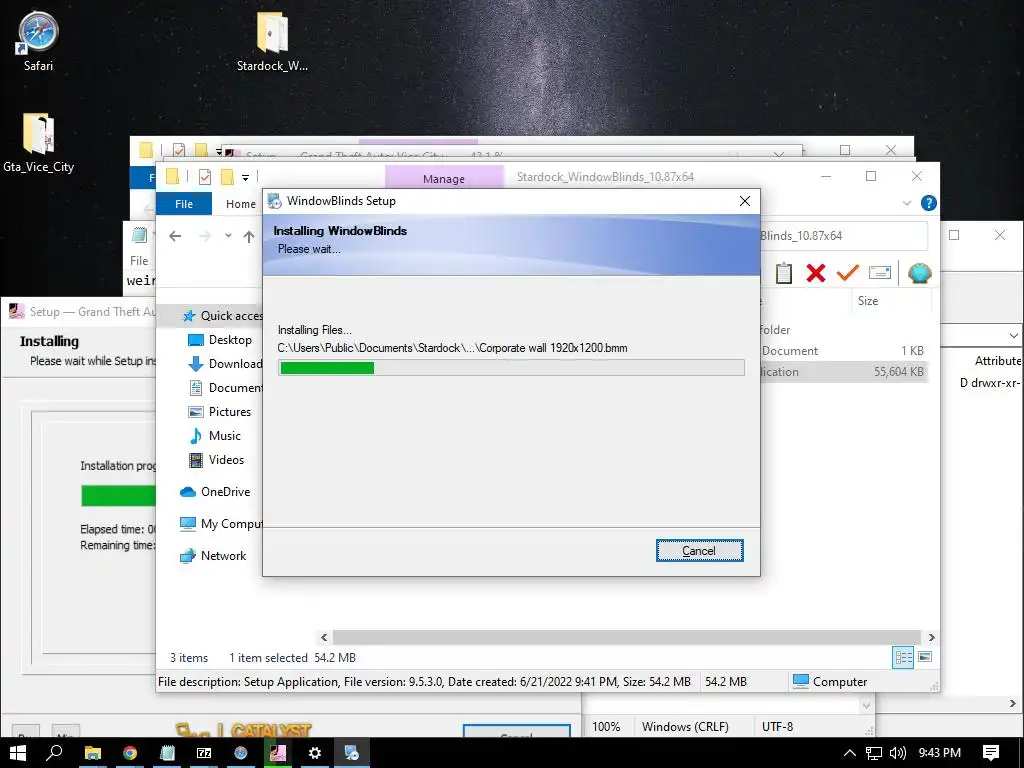Click the WindowBlinds install progress bar
Viewport: 1024px width, 768px height.
click(511, 368)
